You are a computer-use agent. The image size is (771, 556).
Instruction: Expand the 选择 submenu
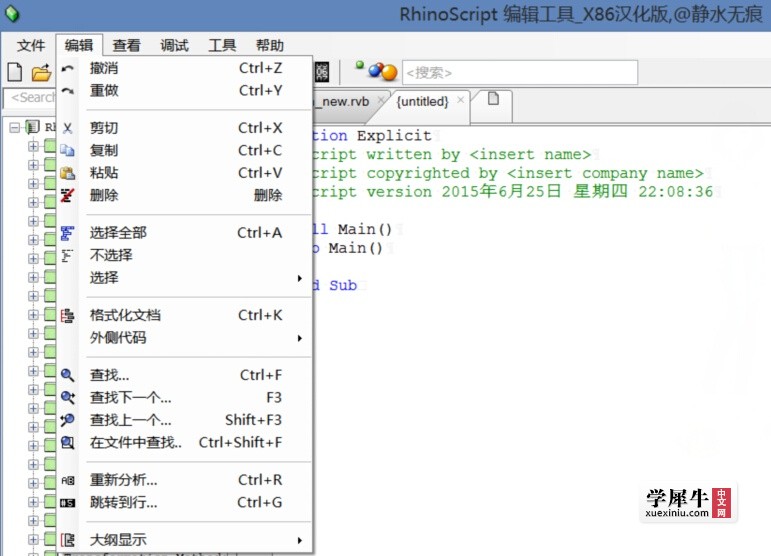pyautogui.click(x=185, y=278)
